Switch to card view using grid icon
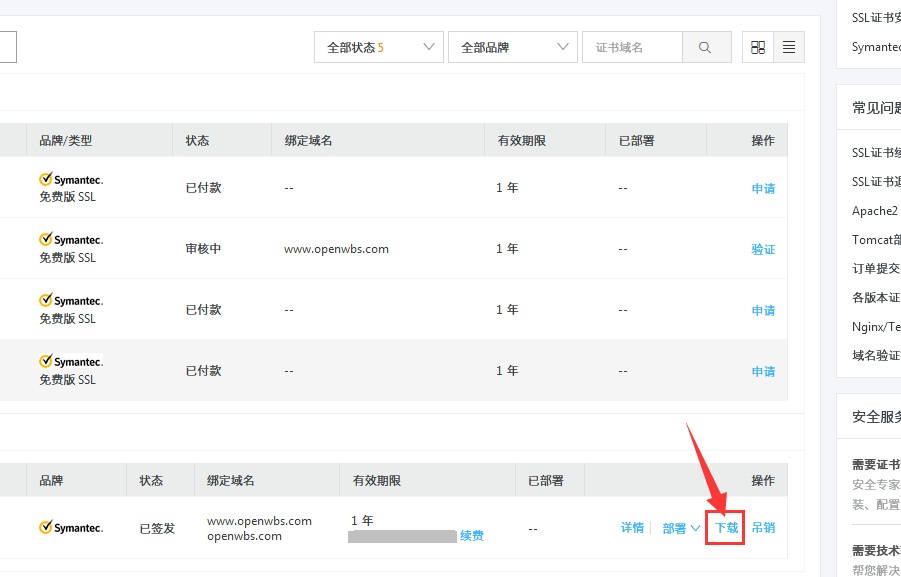The width and height of the screenshot is (901, 577). [758, 46]
